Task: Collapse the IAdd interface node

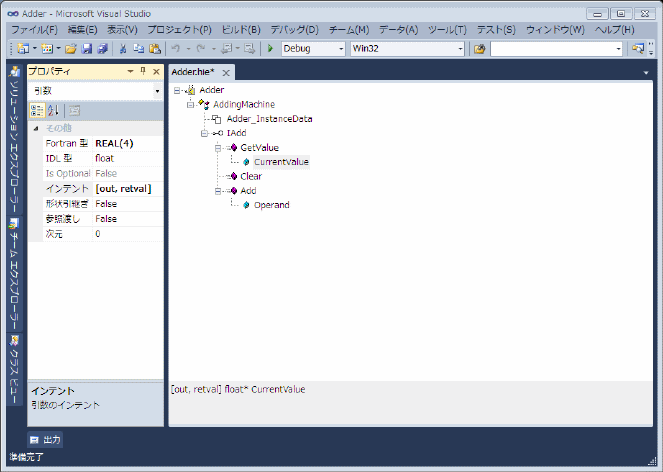Action: tap(202, 133)
